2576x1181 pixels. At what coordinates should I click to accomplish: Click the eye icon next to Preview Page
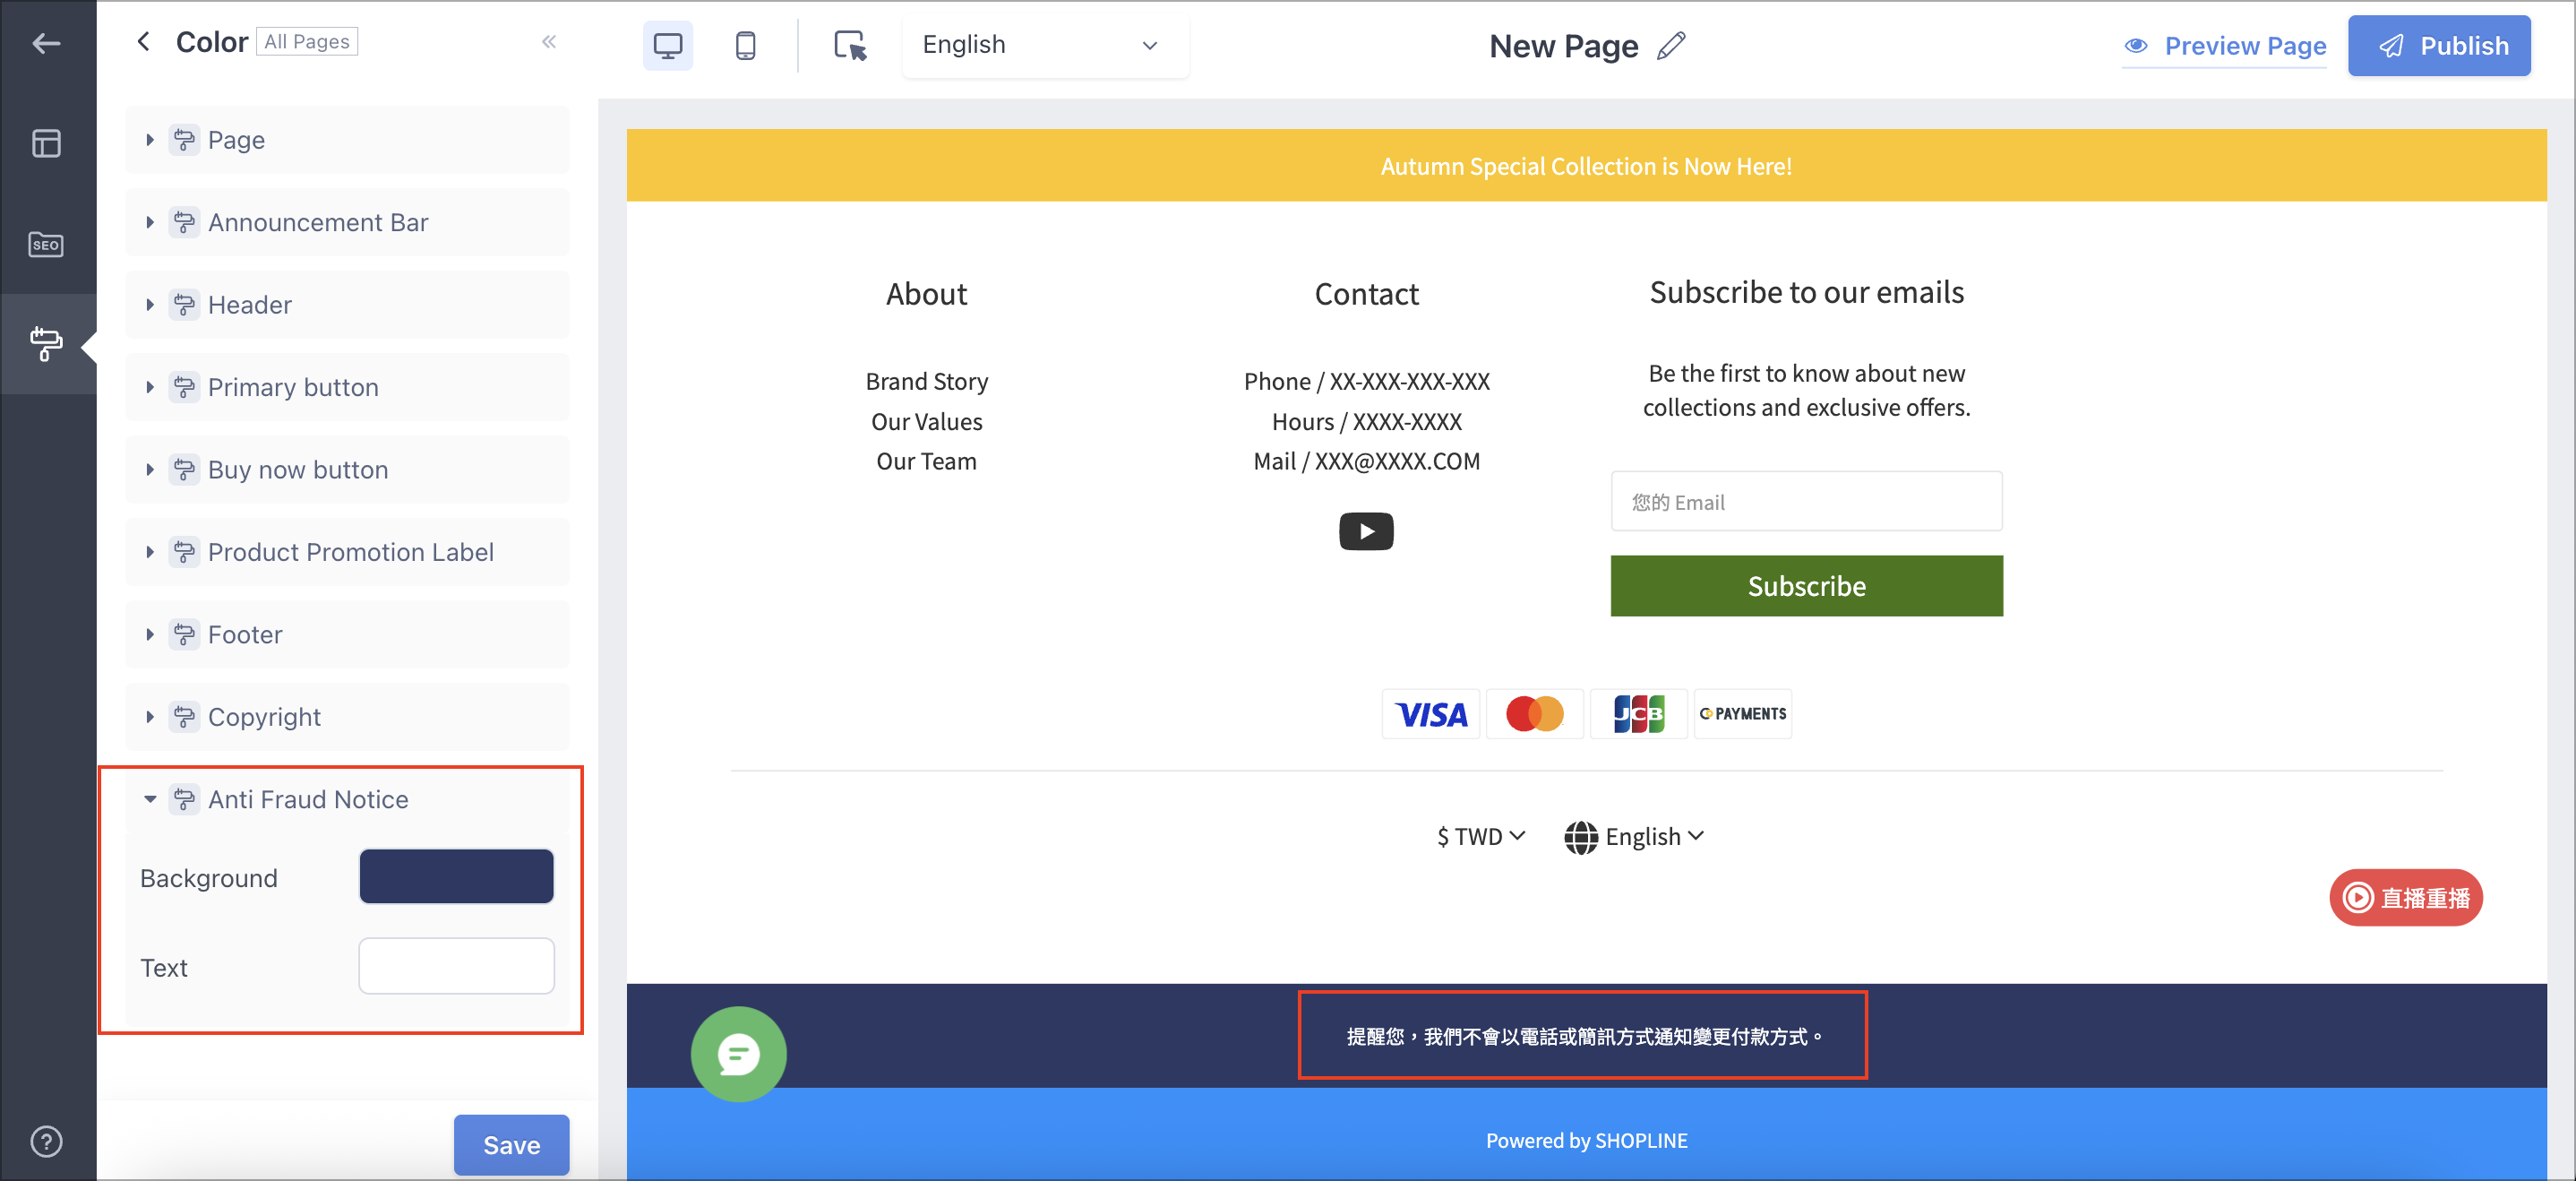tap(2136, 46)
